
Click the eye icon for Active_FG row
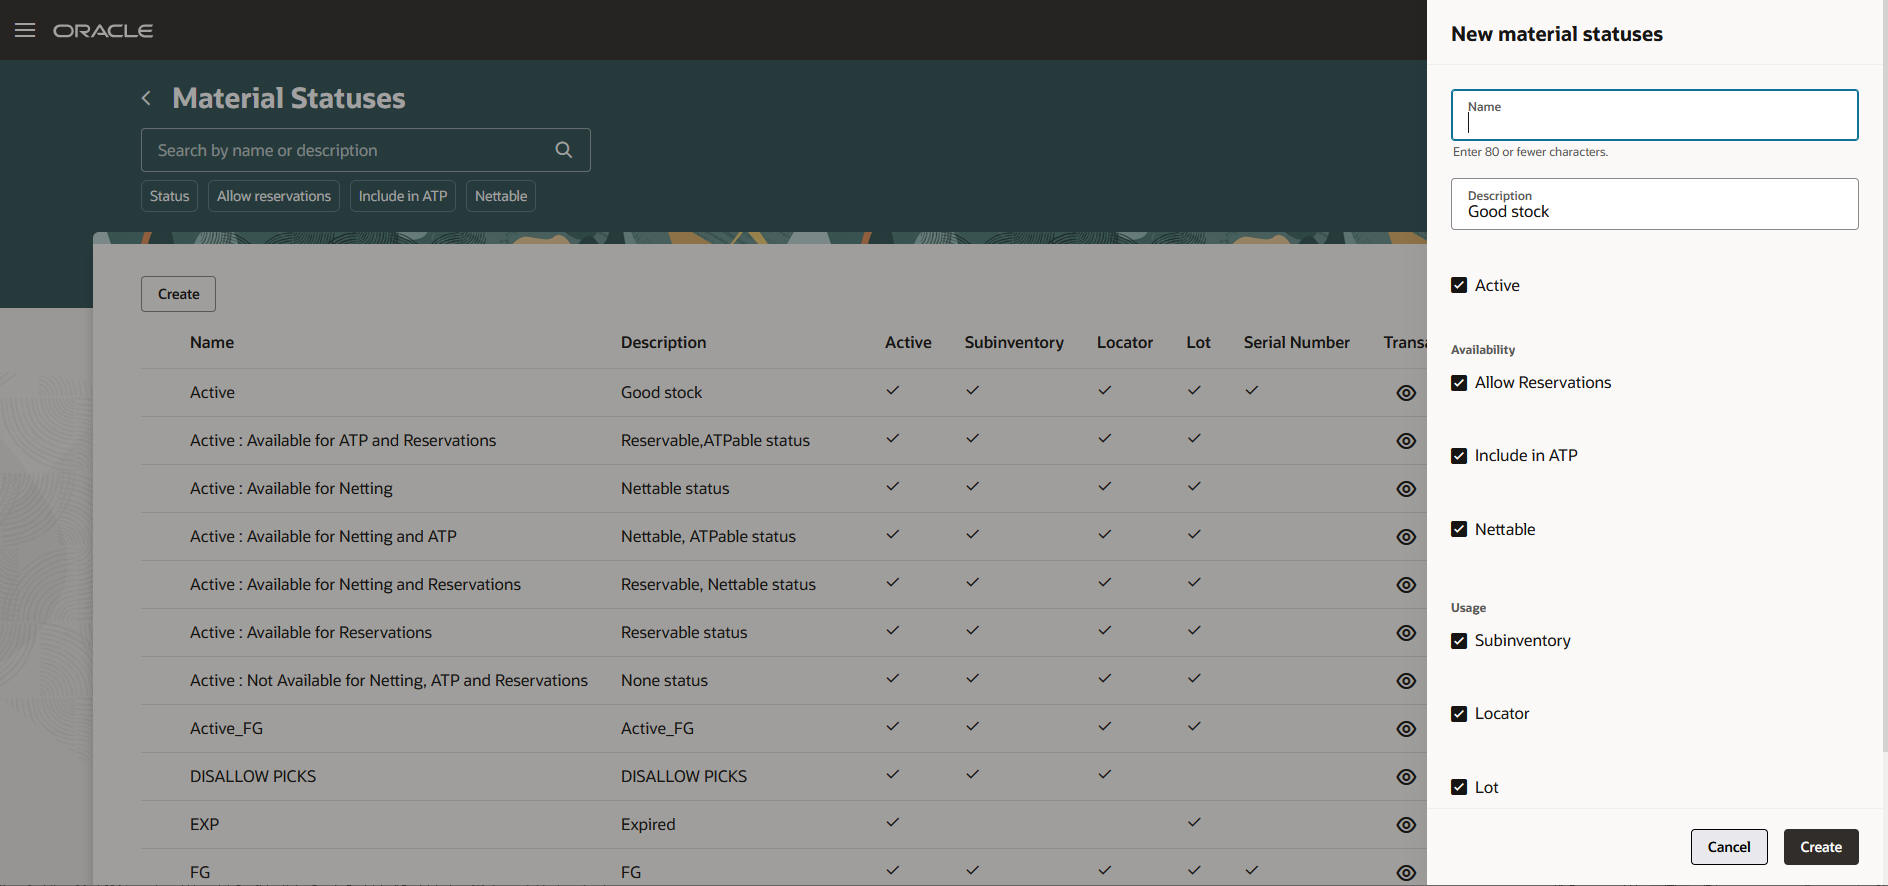[x=1406, y=729]
